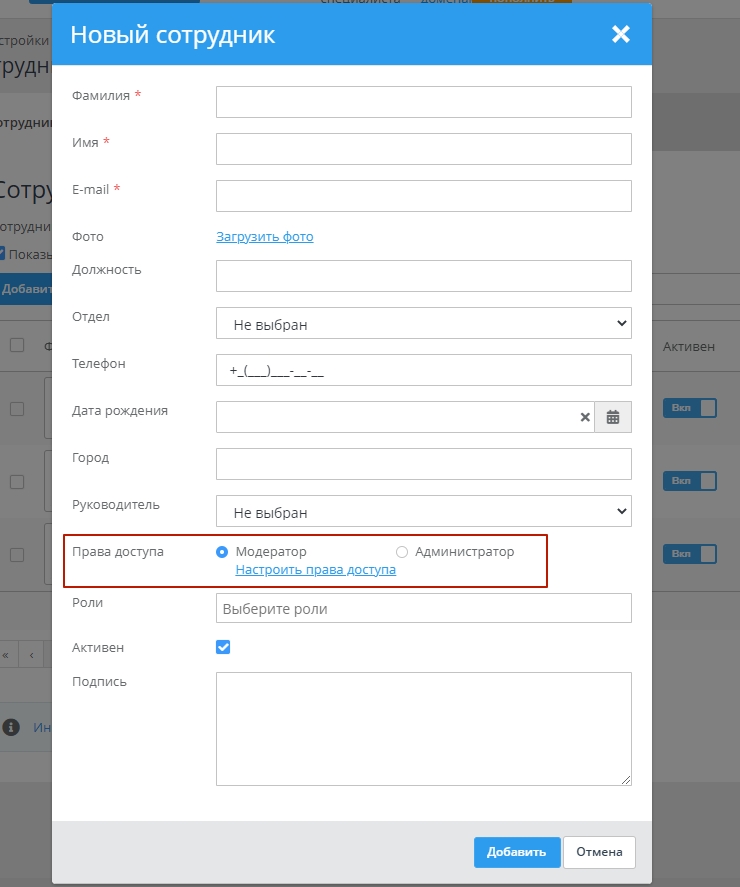Expand the Отдел dropdown
This screenshot has width=740, height=887.
(423, 323)
